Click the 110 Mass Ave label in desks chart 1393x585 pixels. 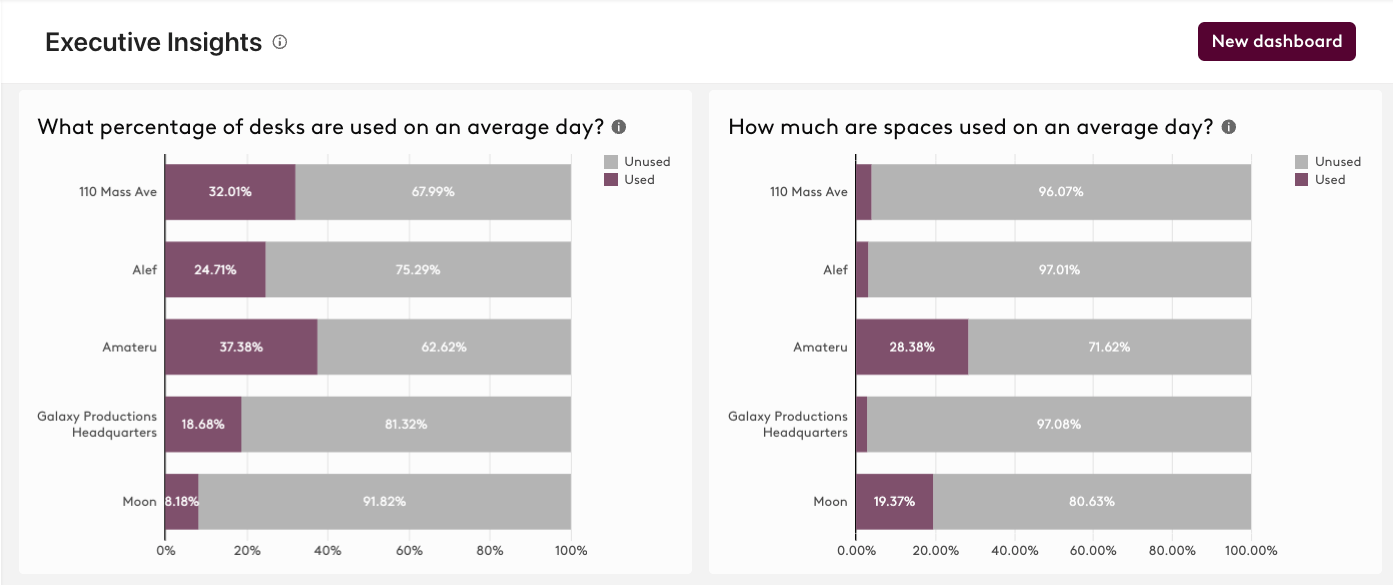[x=118, y=191]
